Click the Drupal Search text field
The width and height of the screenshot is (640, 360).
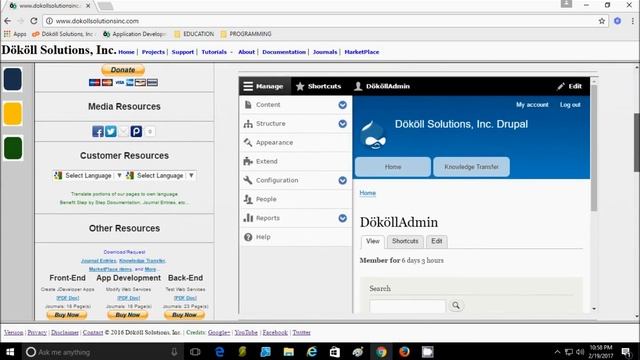click(407, 306)
